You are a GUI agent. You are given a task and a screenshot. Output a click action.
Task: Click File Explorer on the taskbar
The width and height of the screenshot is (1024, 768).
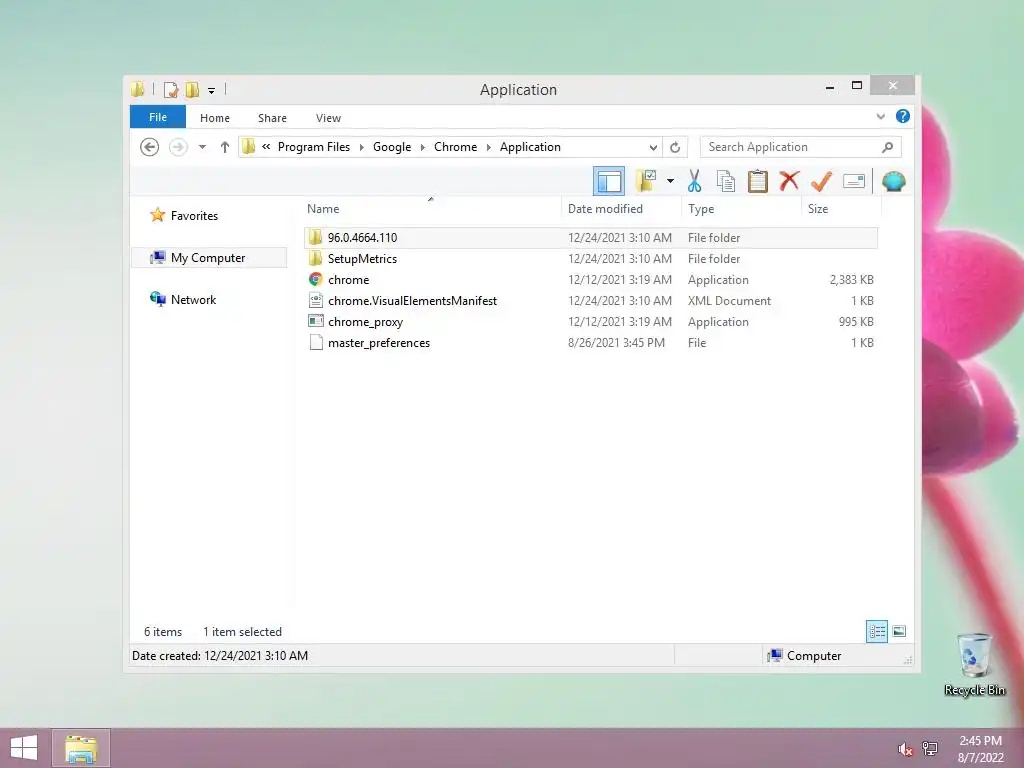[x=81, y=748]
